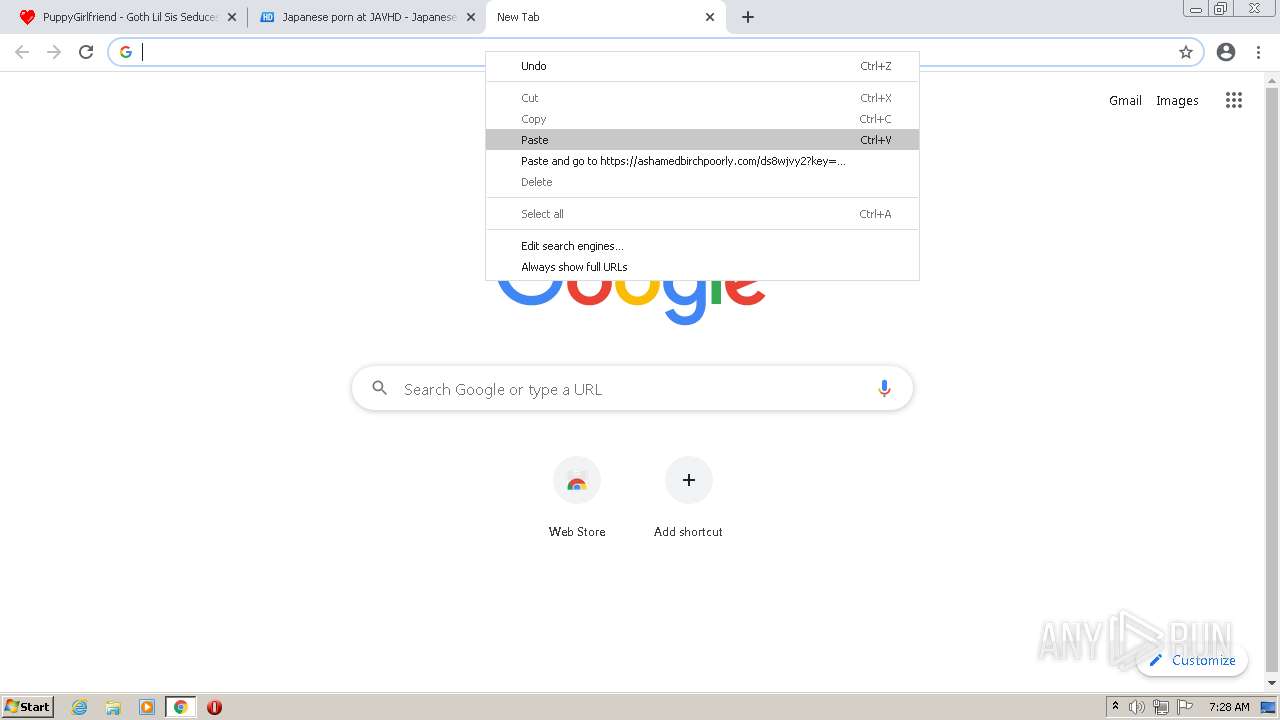Choose Undo from the context menu

(x=702, y=66)
